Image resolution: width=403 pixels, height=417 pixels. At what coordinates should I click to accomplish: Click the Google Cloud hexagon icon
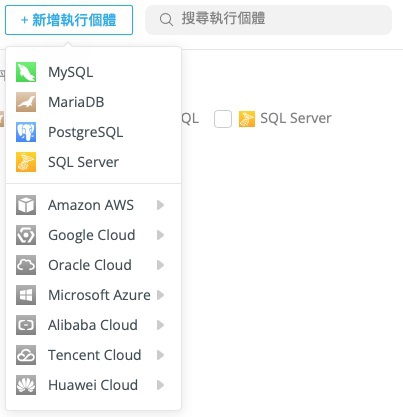[26, 235]
